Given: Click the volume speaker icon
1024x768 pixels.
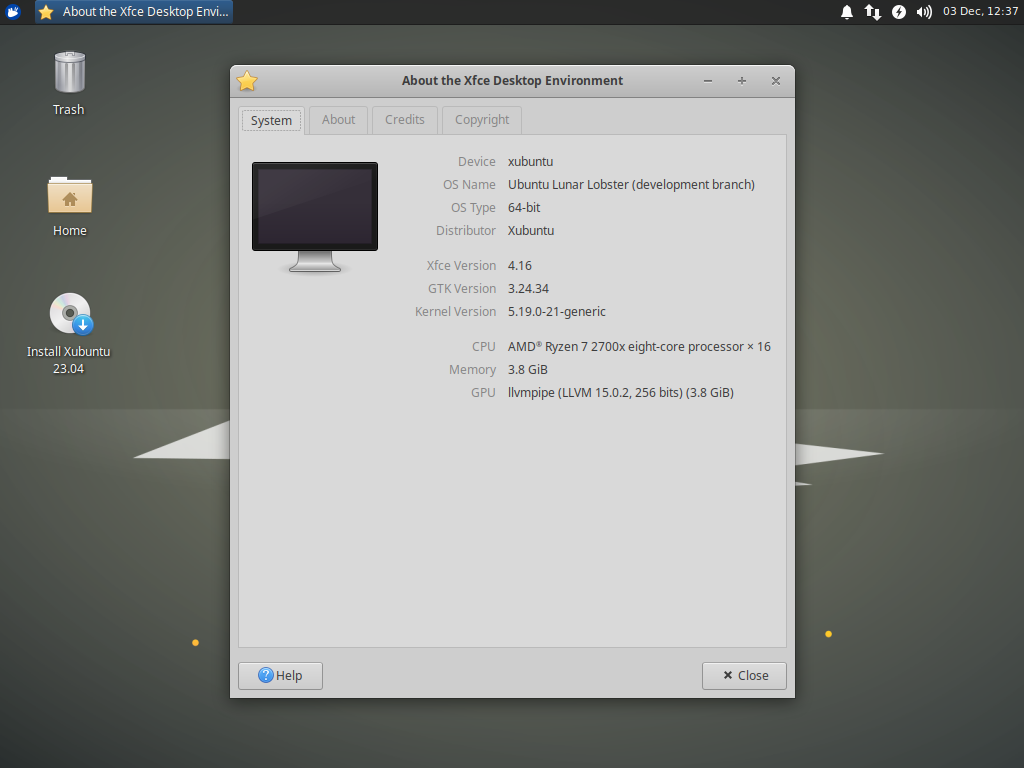Looking at the screenshot, I should click(x=922, y=12).
